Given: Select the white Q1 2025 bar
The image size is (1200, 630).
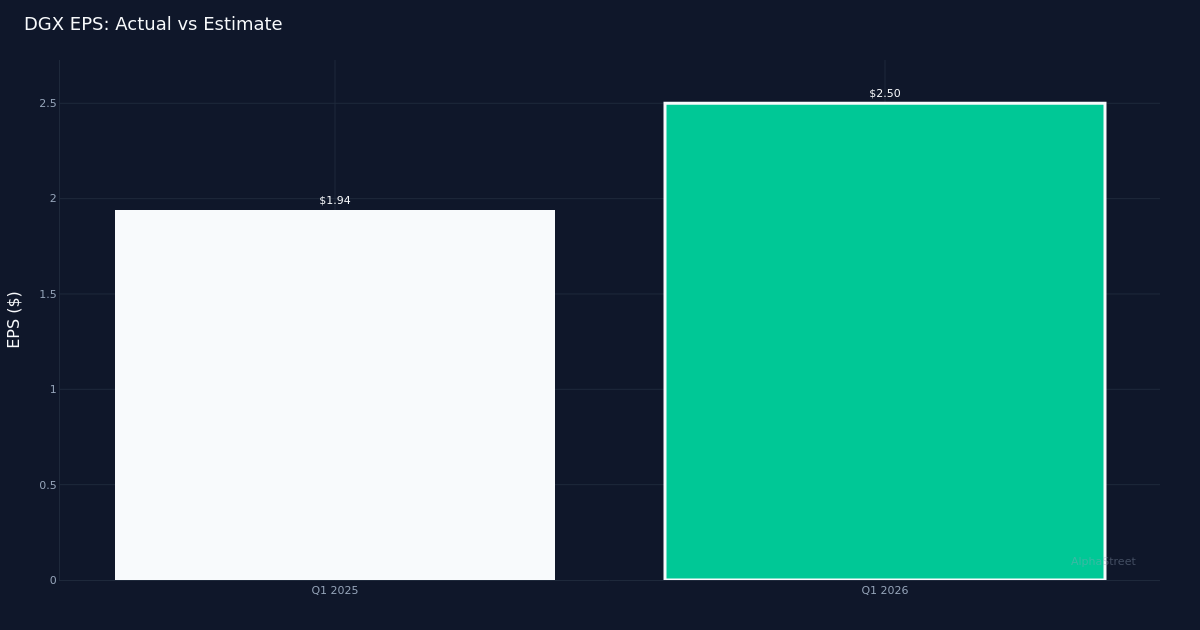Looking at the screenshot, I should pos(334,395).
